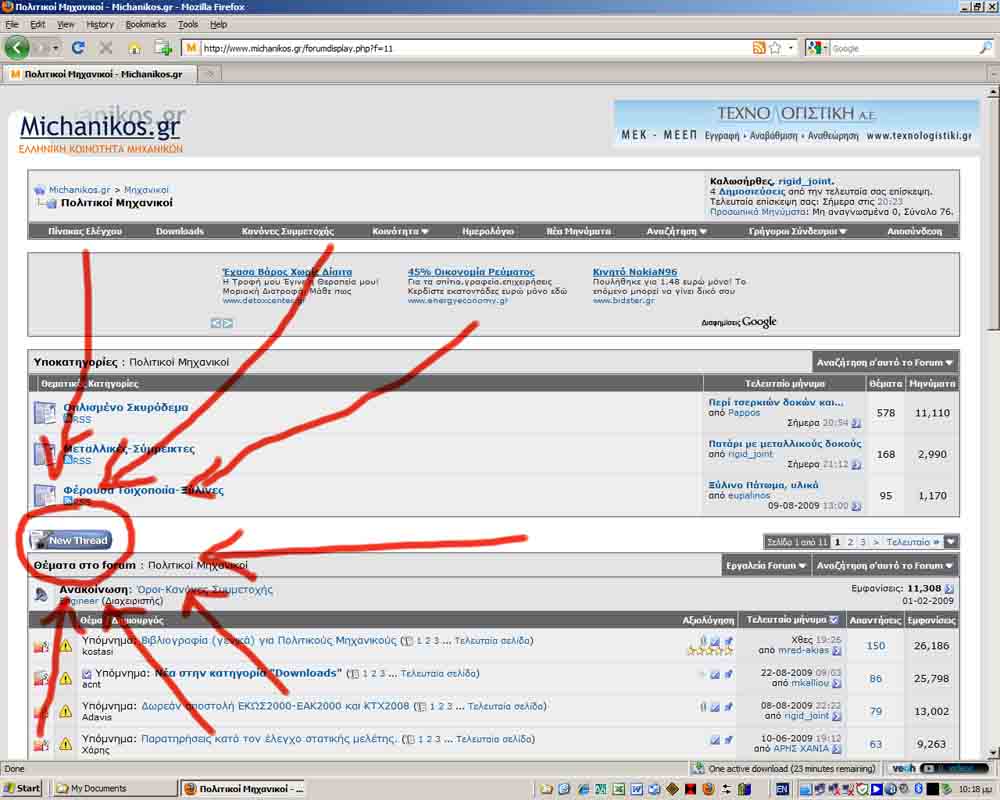Click inside the URL address field
The height and width of the screenshot is (800, 1000).
pyautogui.click(x=470, y=47)
